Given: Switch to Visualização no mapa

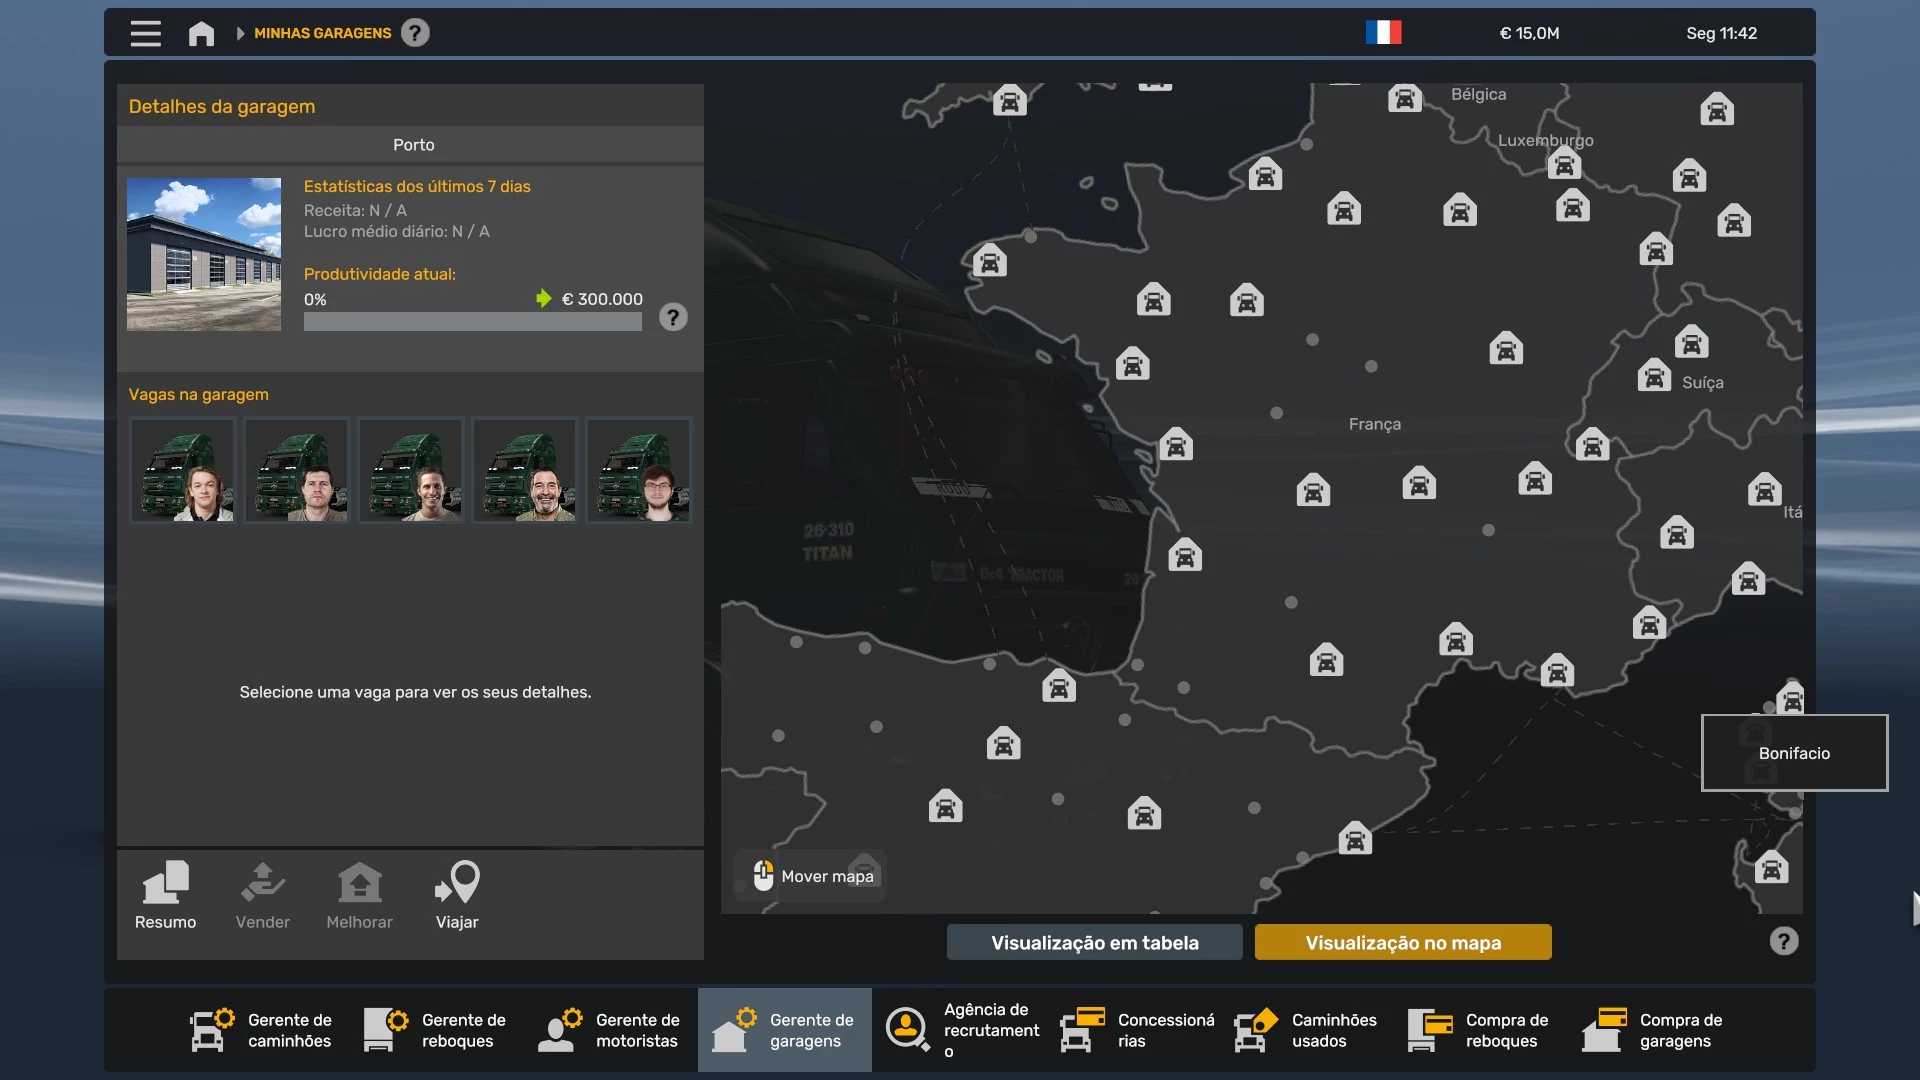Looking at the screenshot, I should pos(1402,942).
